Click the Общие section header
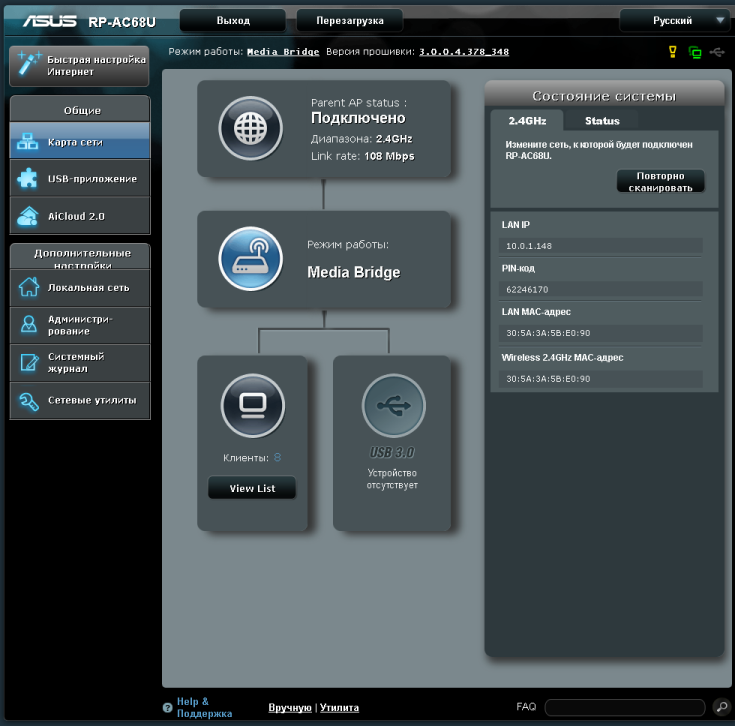The image size is (735, 726). coord(80,109)
